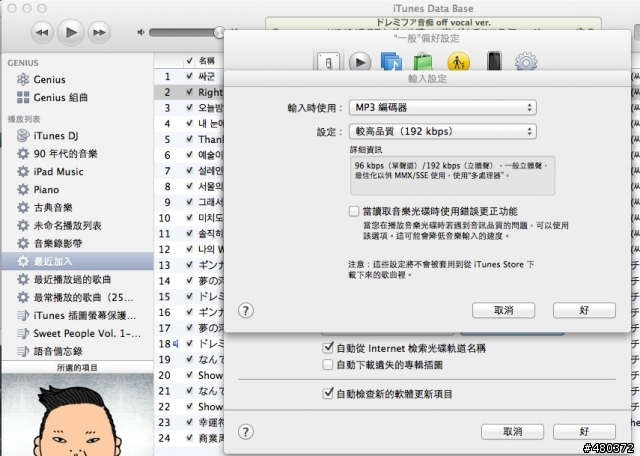Open the 音樂錄影帶 playlist
The height and width of the screenshot is (456, 640).
coord(78,243)
